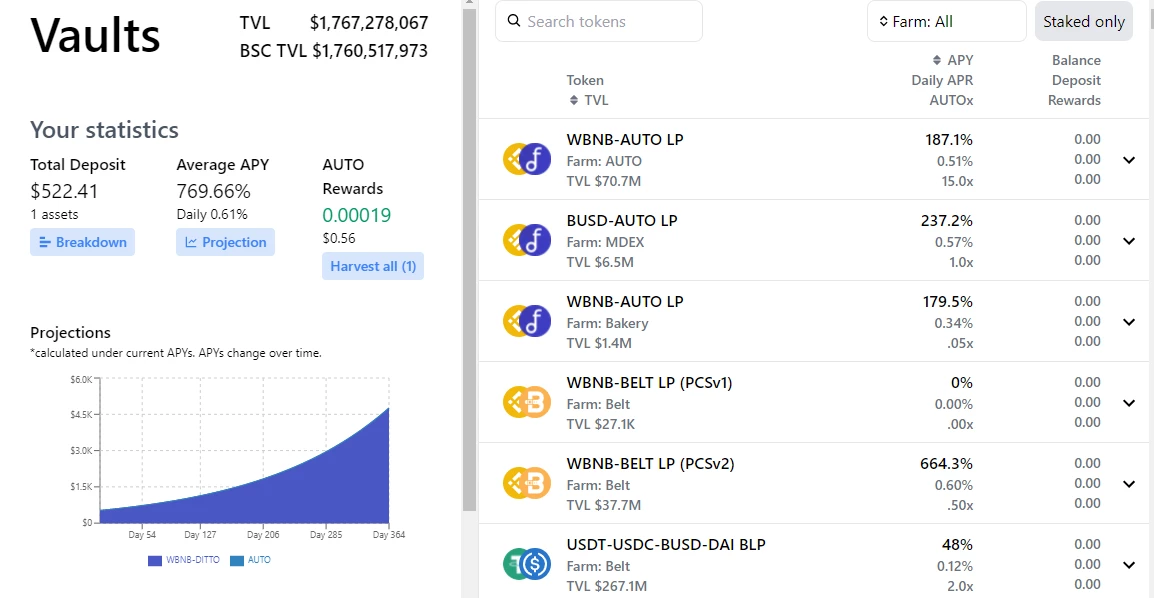Expand the WBNB-AUTO LP Farm AUTO row chevron
The width and height of the screenshot is (1154, 598).
(x=1129, y=160)
